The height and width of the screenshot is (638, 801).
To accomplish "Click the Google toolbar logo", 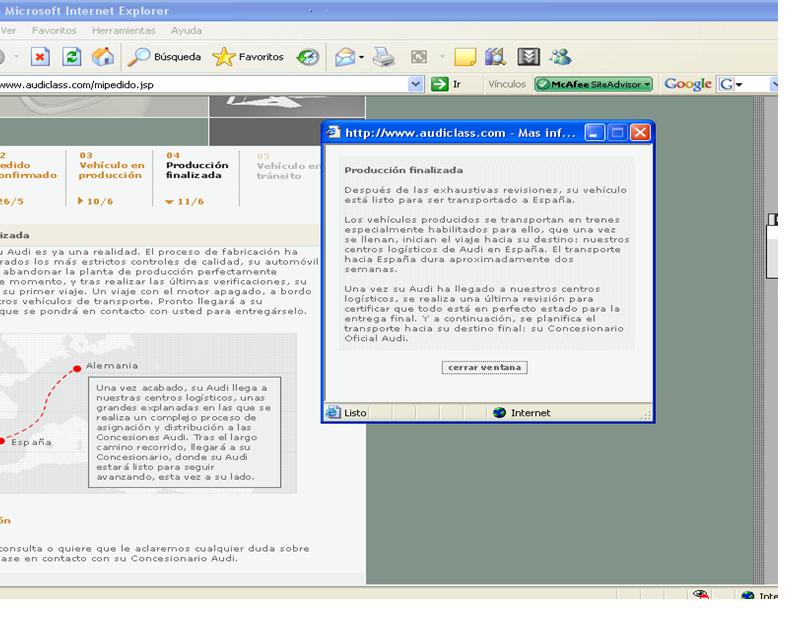I will (688, 84).
